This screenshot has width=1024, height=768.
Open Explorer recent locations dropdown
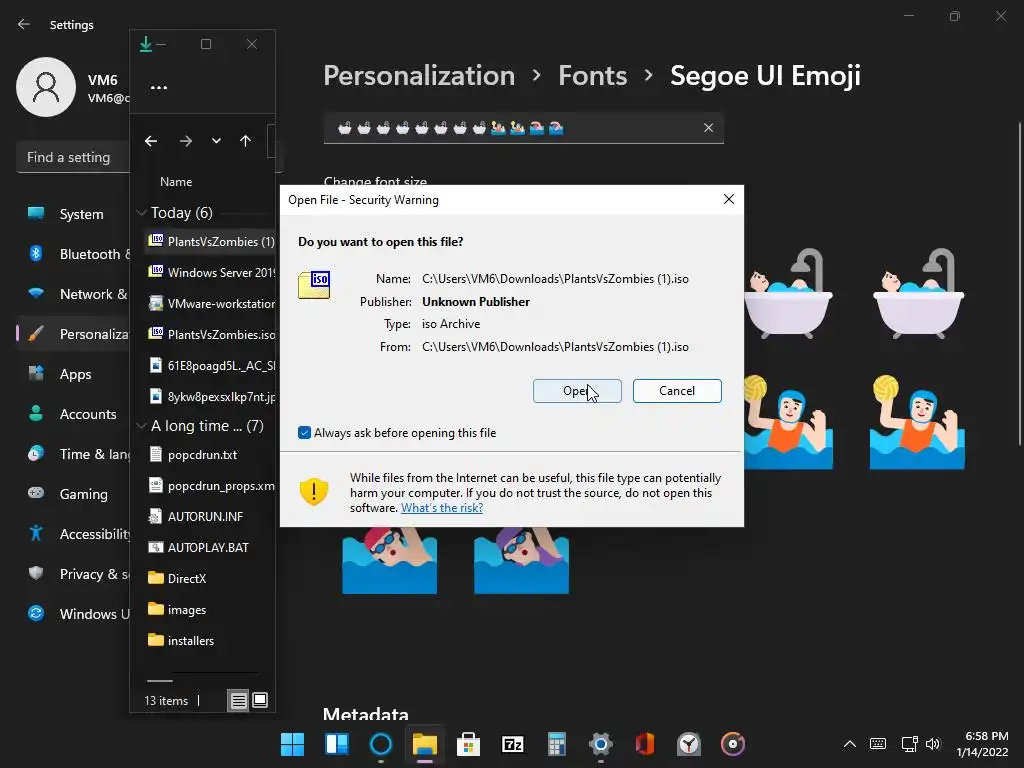pyautogui.click(x=216, y=141)
